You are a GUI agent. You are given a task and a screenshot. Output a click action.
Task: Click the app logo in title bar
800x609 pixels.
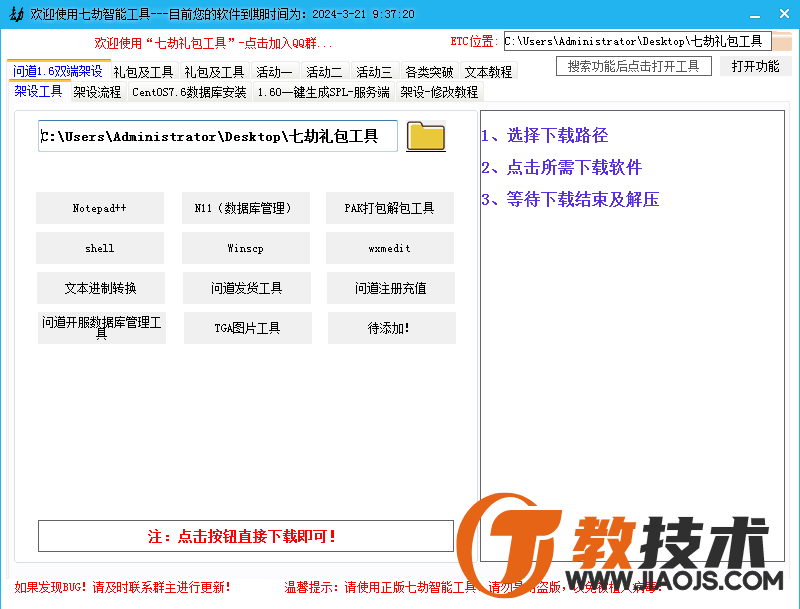(16, 14)
